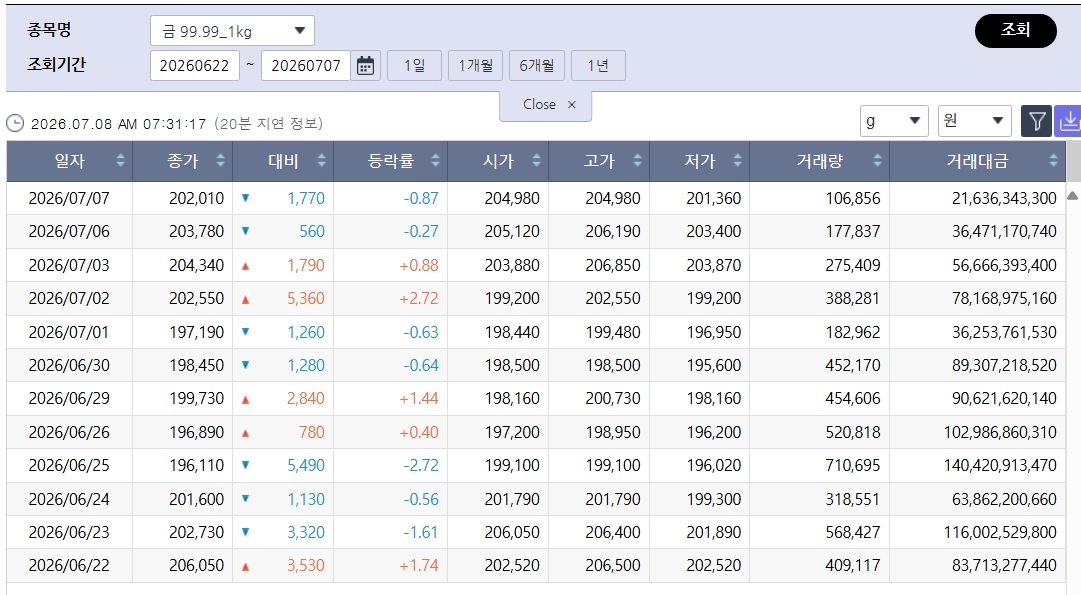The width and height of the screenshot is (1081, 595).
Task: Open the 원 currency dropdown
Action: 974,121
